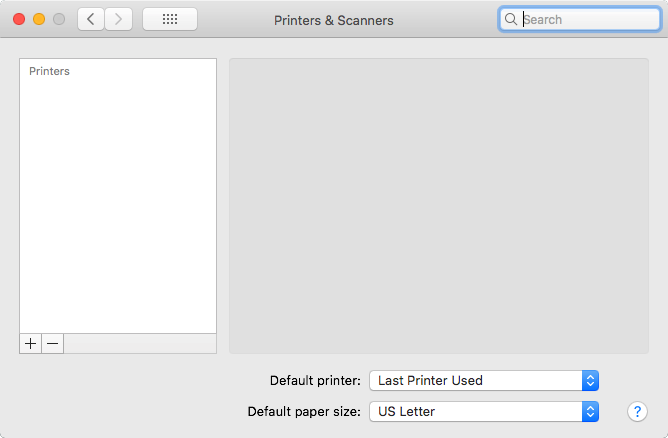Click the remove printer minus button
The width and height of the screenshot is (668, 438).
(x=53, y=343)
